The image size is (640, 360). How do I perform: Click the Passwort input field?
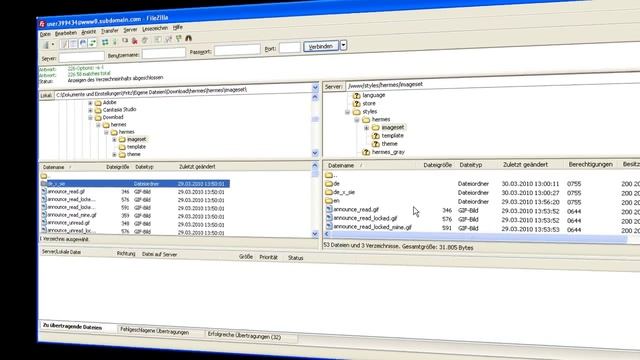pyautogui.click(x=237, y=50)
